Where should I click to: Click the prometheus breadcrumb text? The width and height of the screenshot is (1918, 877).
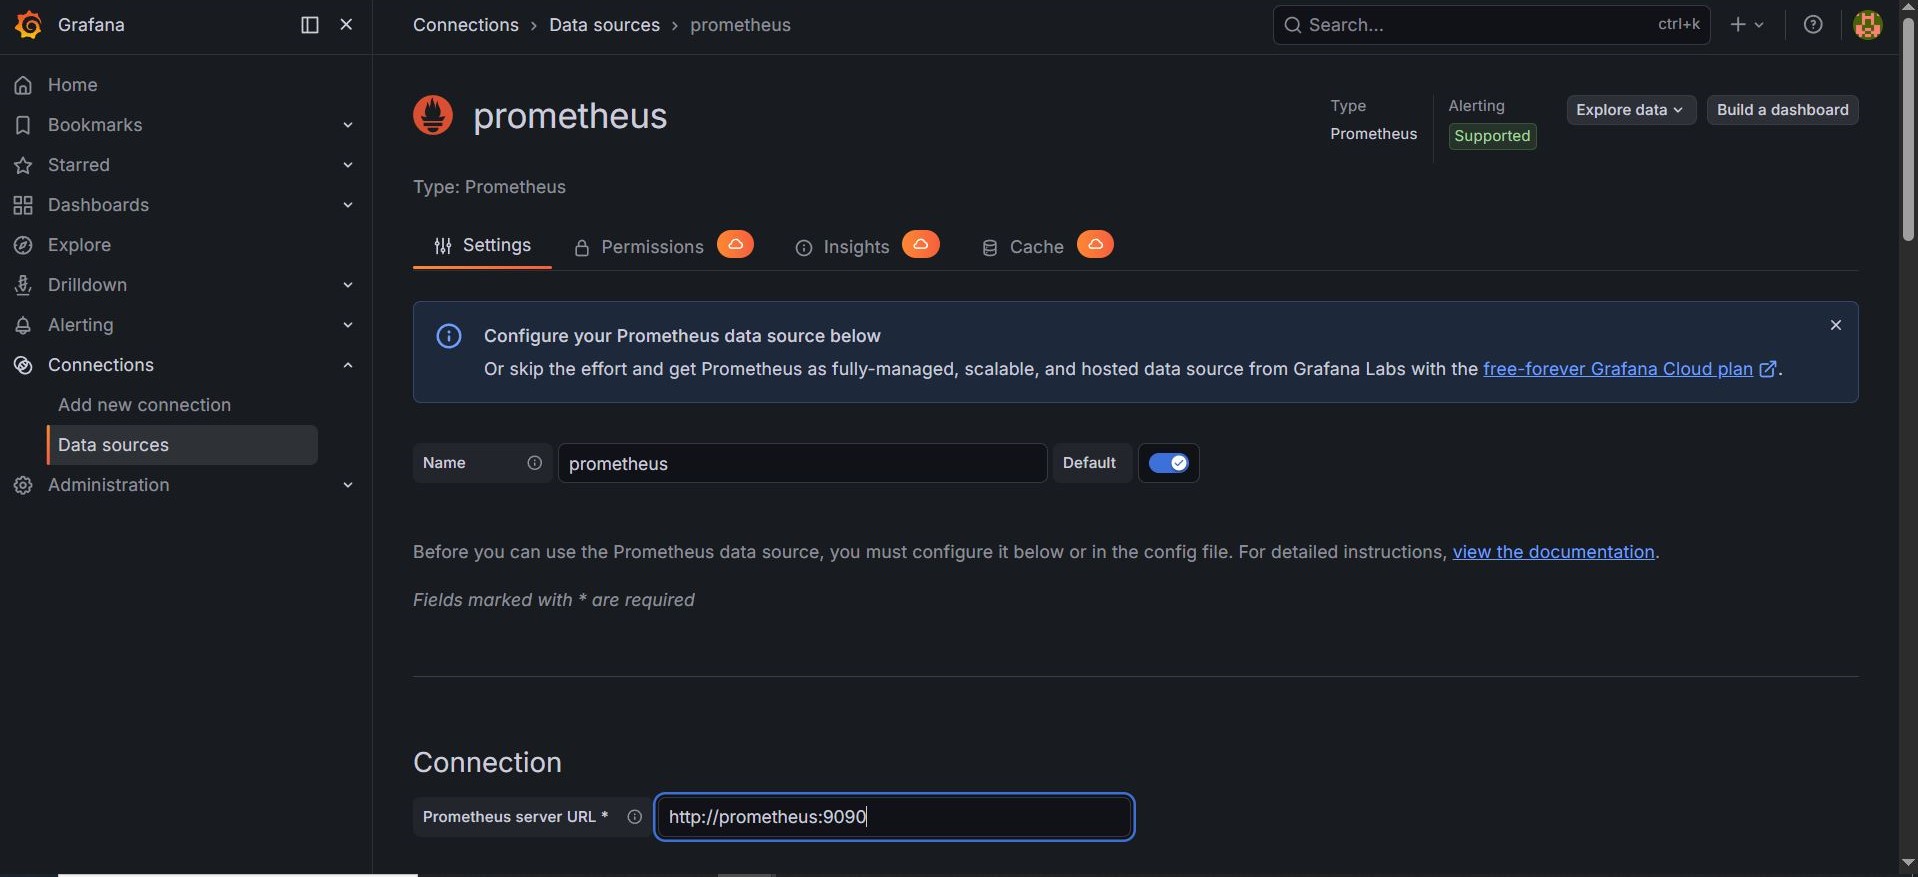point(740,25)
